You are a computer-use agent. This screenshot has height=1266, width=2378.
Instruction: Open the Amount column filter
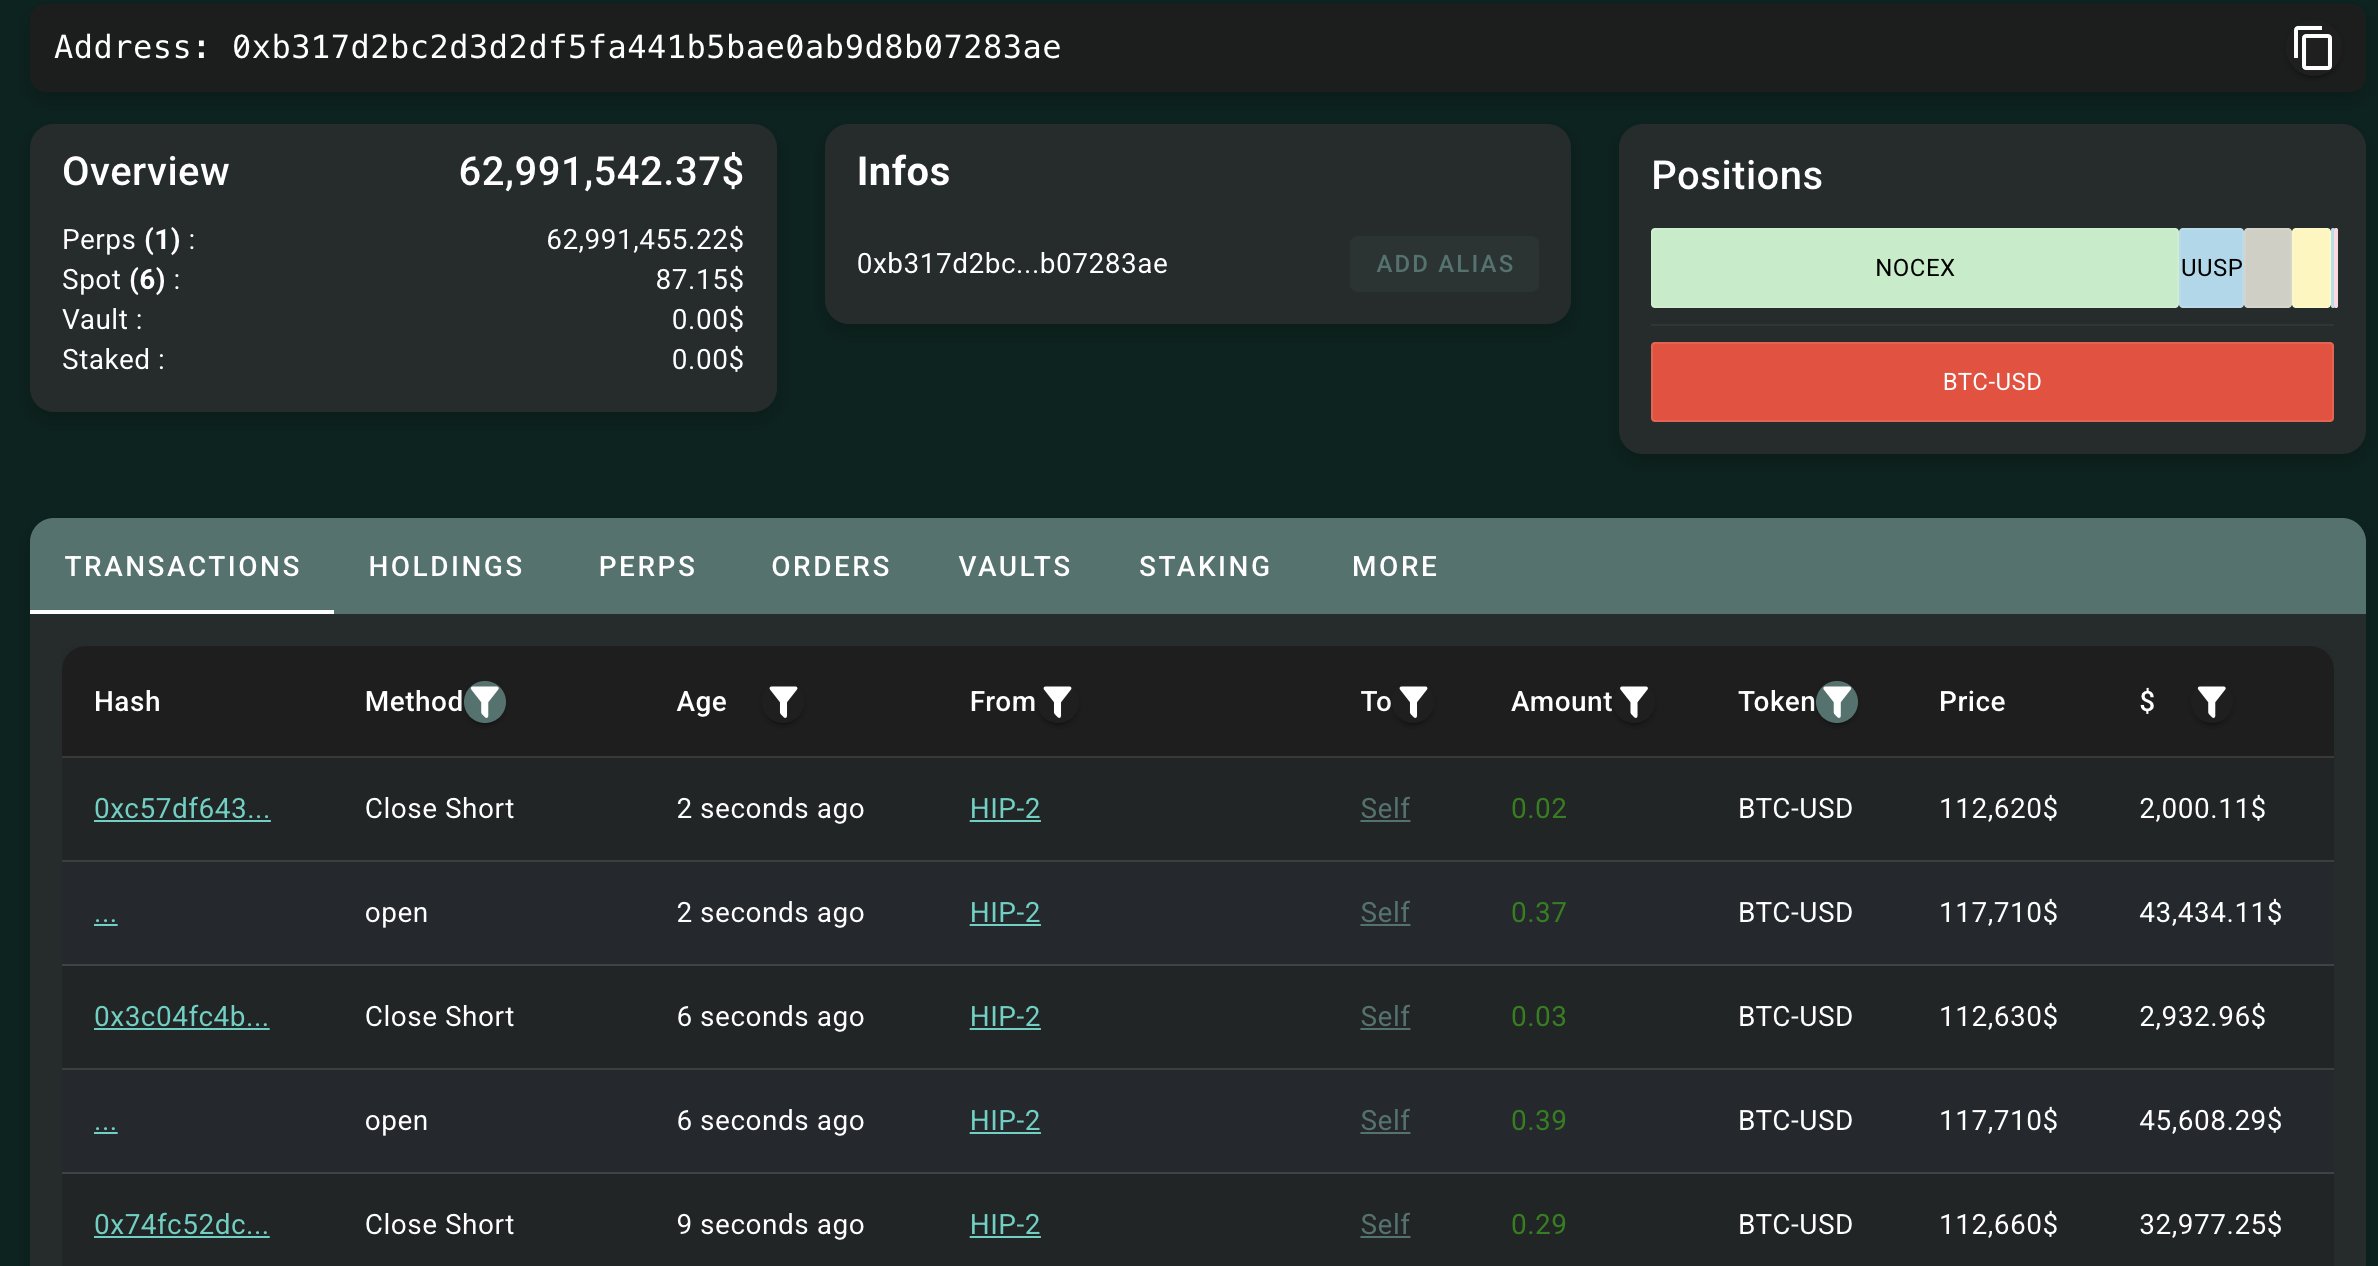coord(1633,702)
